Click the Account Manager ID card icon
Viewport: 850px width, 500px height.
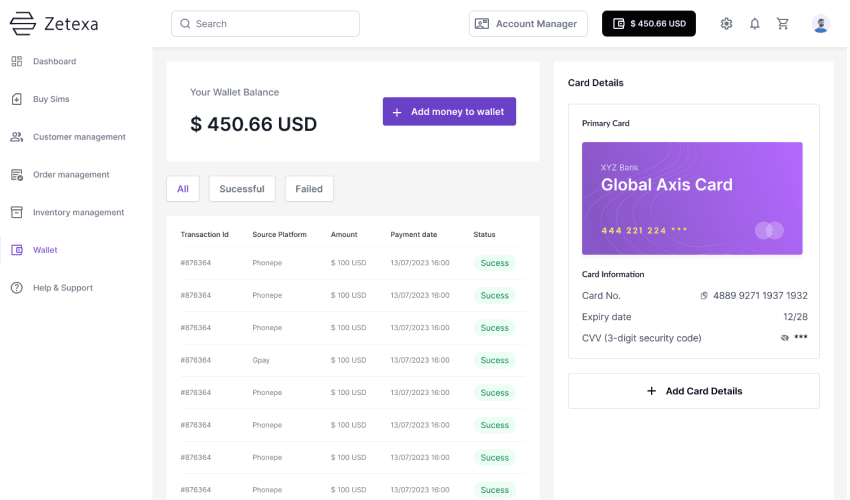pos(482,24)
